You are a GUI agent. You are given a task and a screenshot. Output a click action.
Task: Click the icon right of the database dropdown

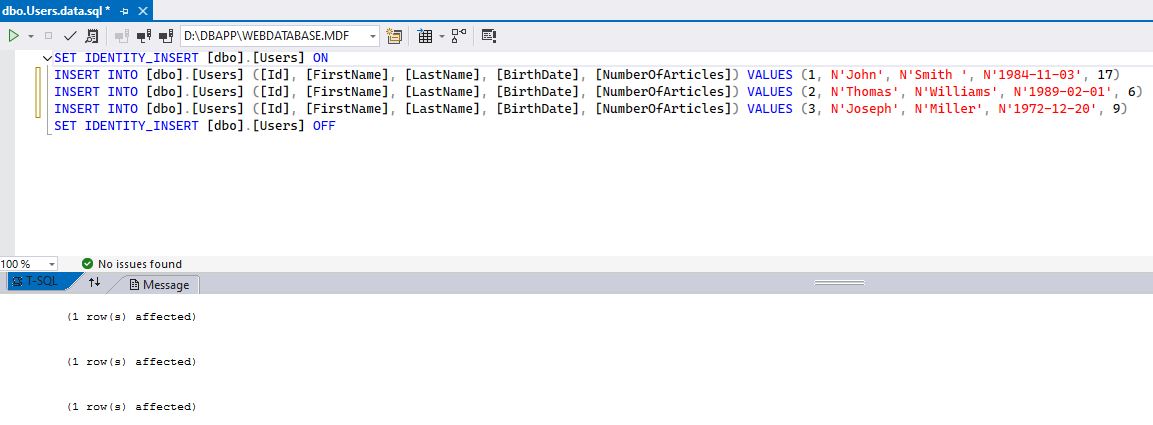pos(394,35)
